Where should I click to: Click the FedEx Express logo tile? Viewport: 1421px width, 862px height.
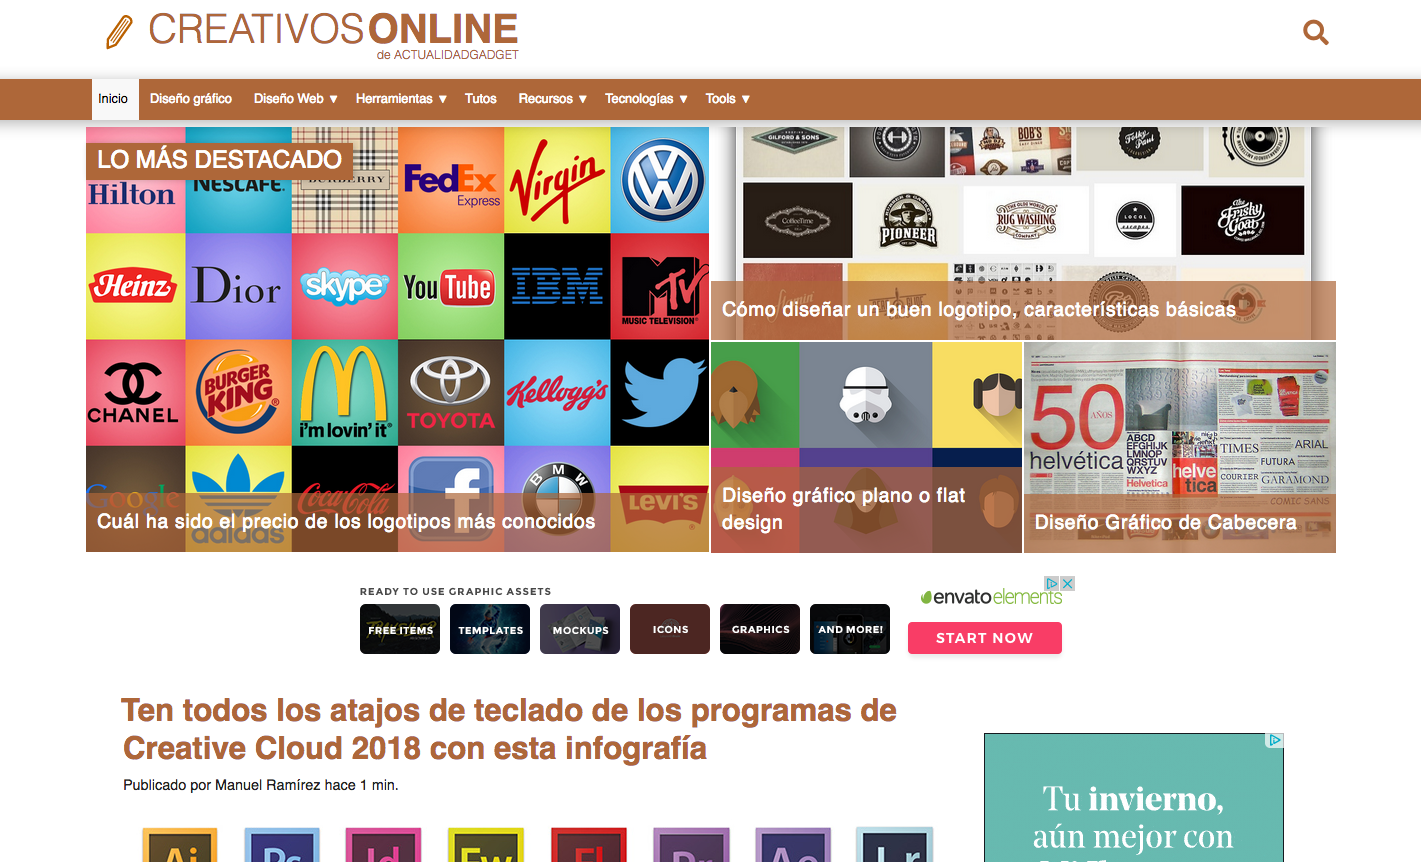click(x=451, y=181)
